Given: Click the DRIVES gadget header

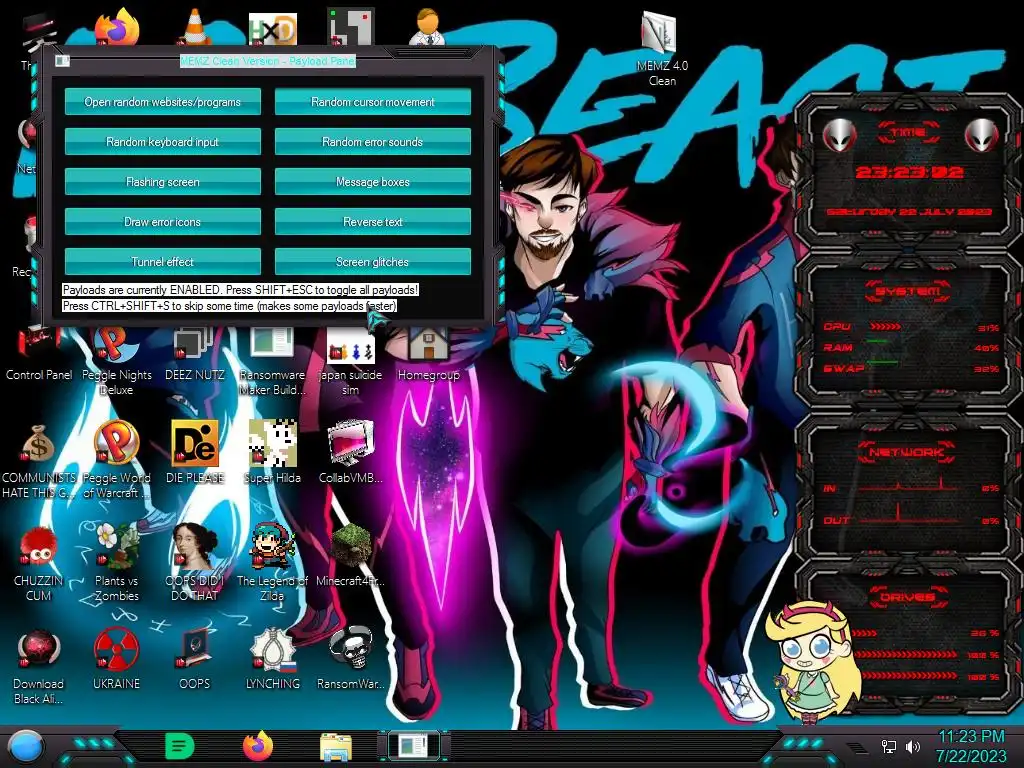Looking at the screenshot, I should coord(908,597).
